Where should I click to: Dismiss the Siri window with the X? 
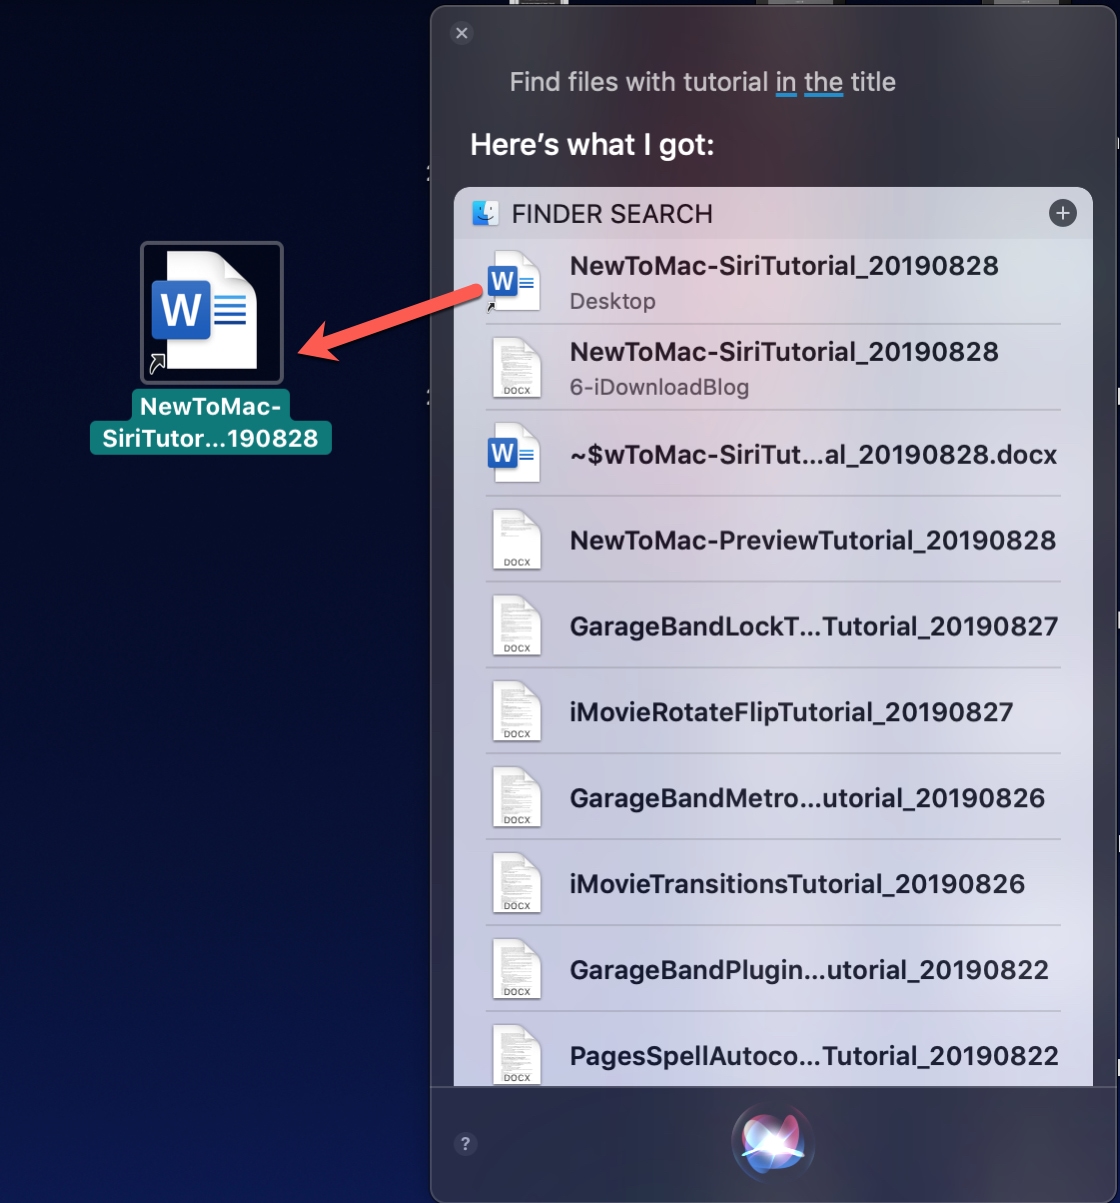[461, 33]
